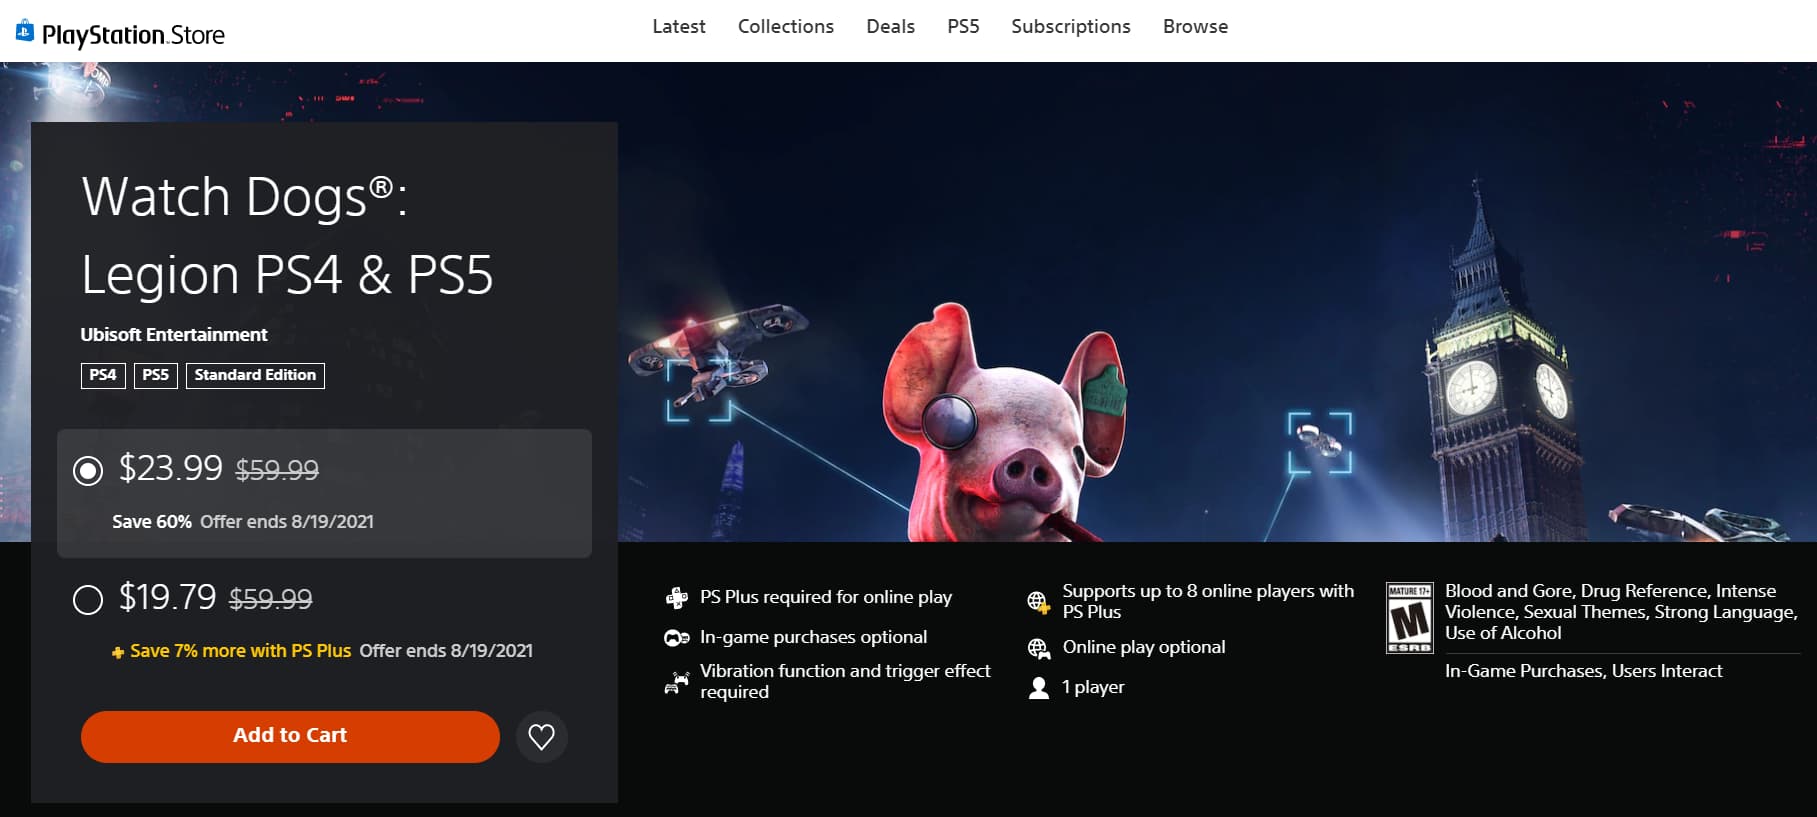The image size is (1817, 817).
Task: Open the Browse section
Action: point(1196,27)
